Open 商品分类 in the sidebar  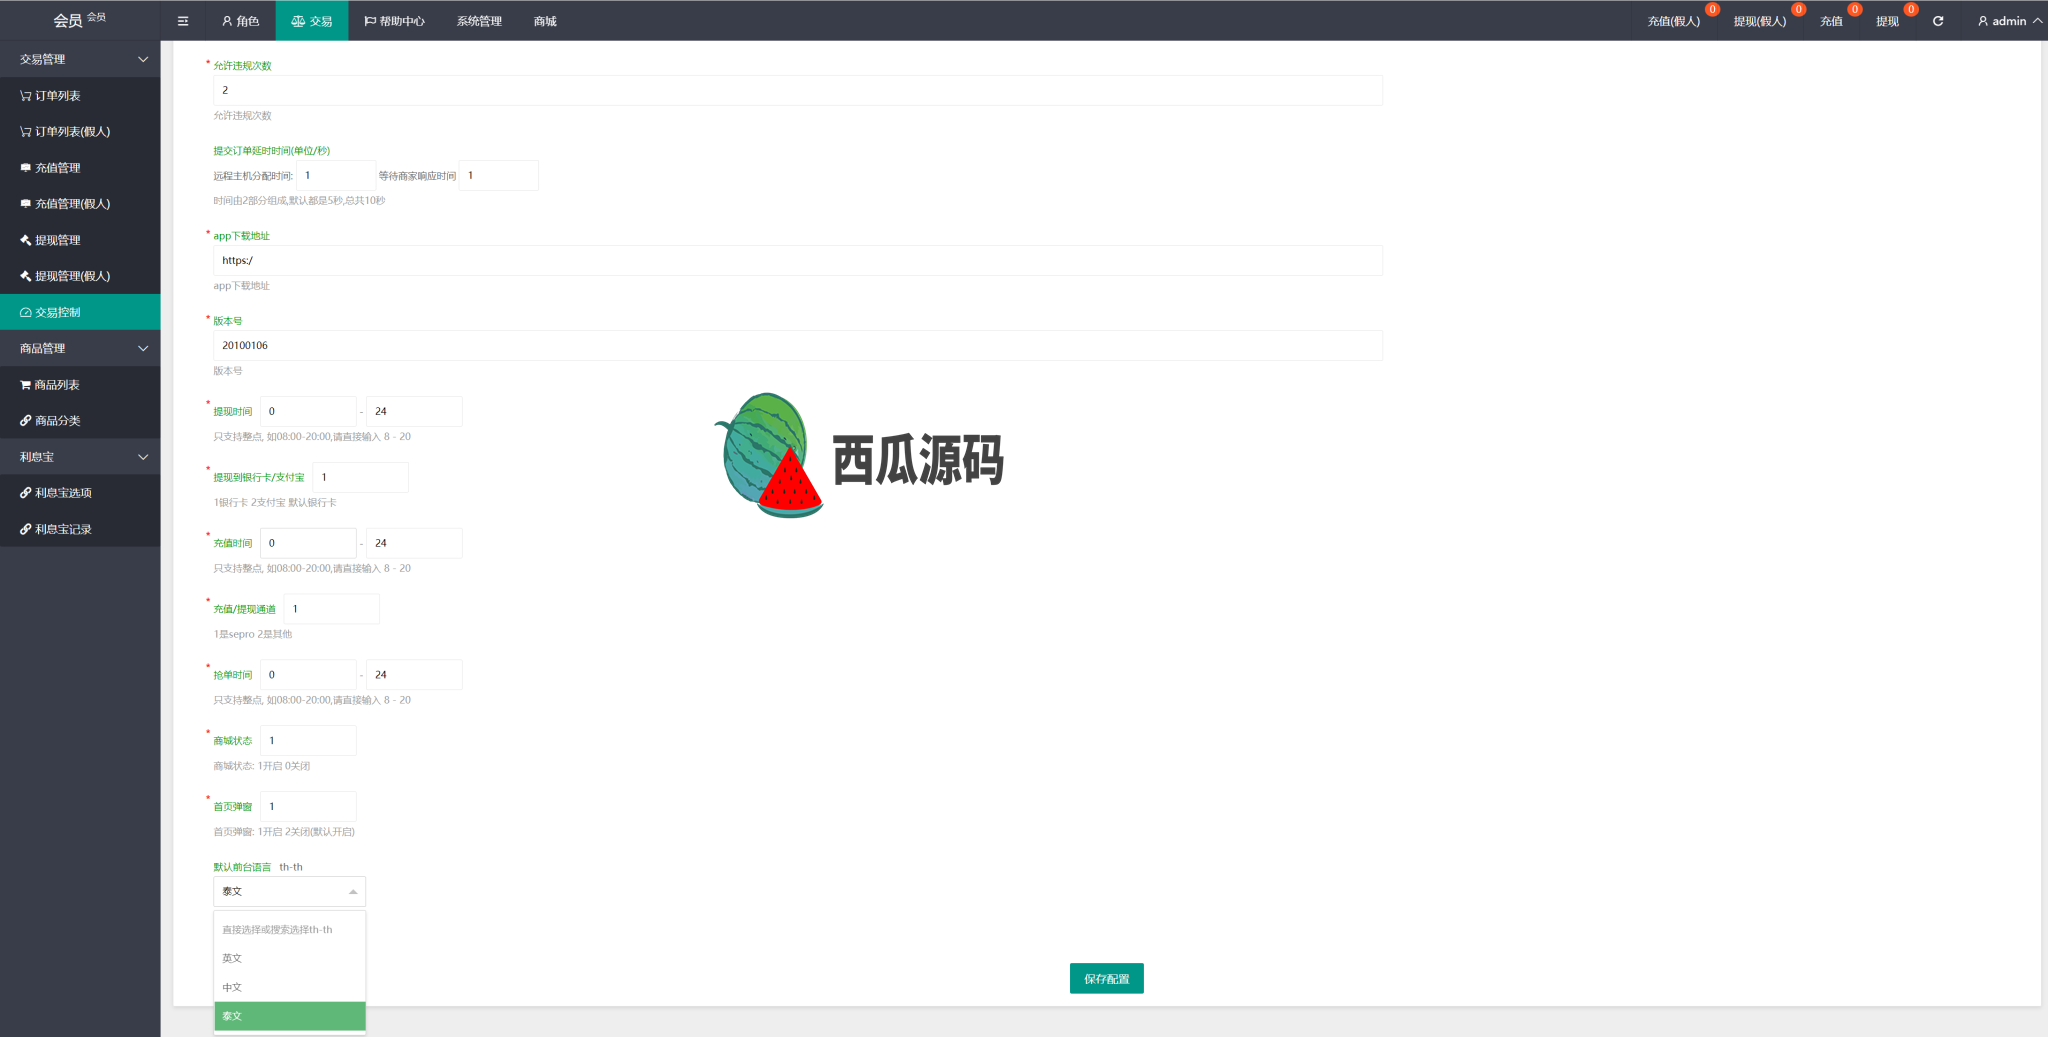click(80, 420)
